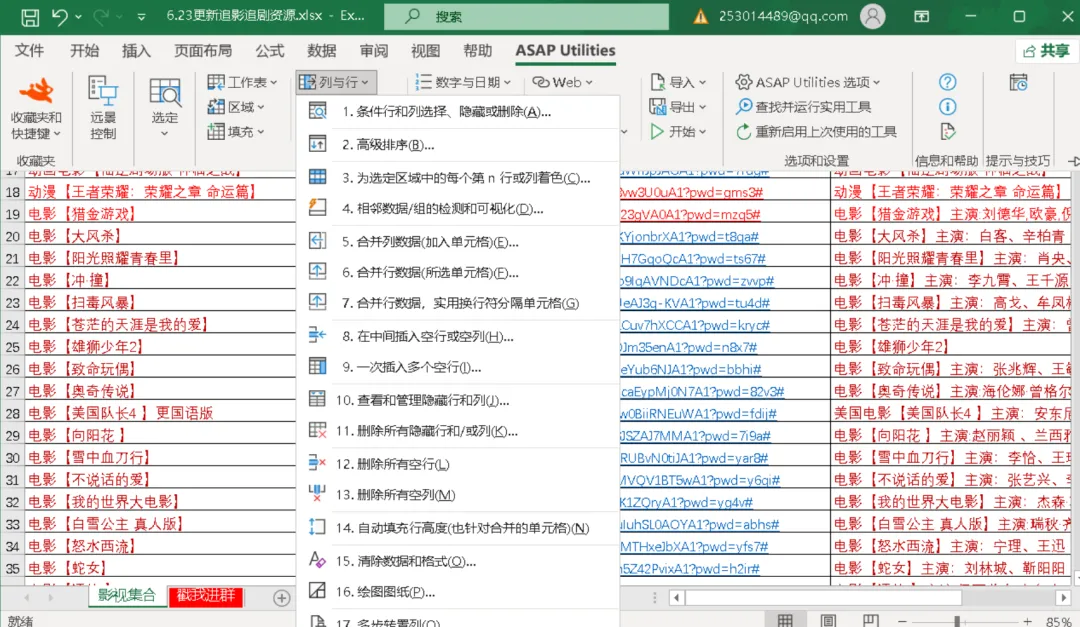Viewport: 1080px width, 627px height.
Task: Choose menu item 15 clear data and formatting
Action: point(458,561)
